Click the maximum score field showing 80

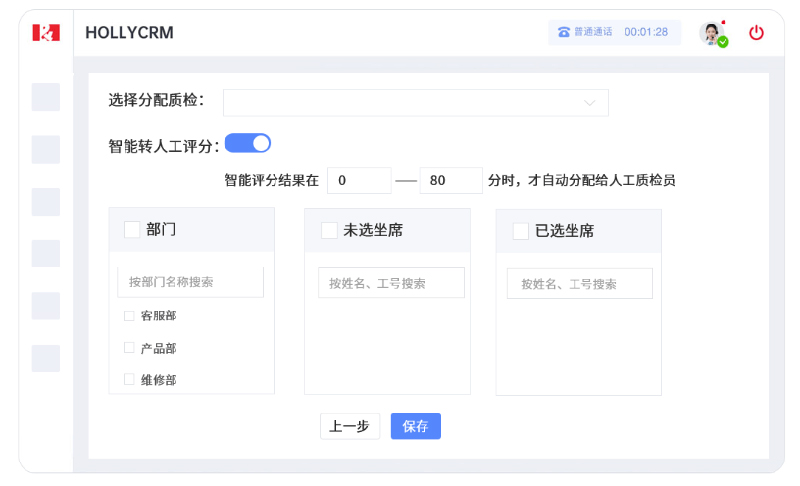click(x=451, y=181)
